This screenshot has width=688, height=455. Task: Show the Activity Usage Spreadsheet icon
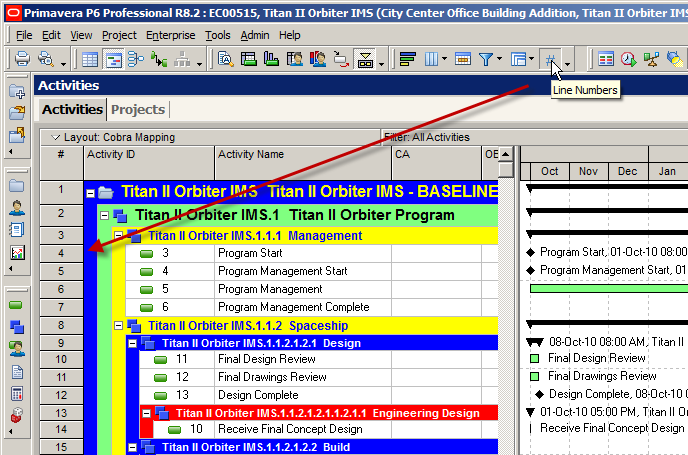point(248,59)
